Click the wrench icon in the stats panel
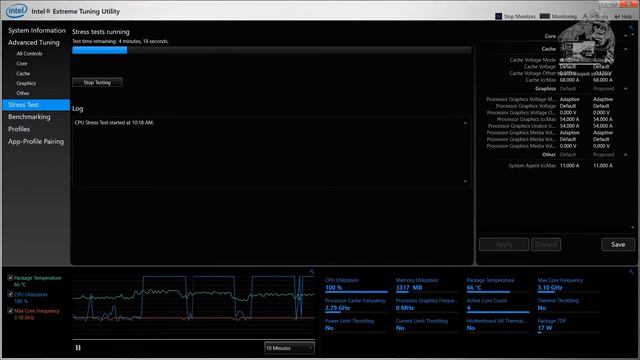Screen dimensions: 640x360 [x=631, y=271]
